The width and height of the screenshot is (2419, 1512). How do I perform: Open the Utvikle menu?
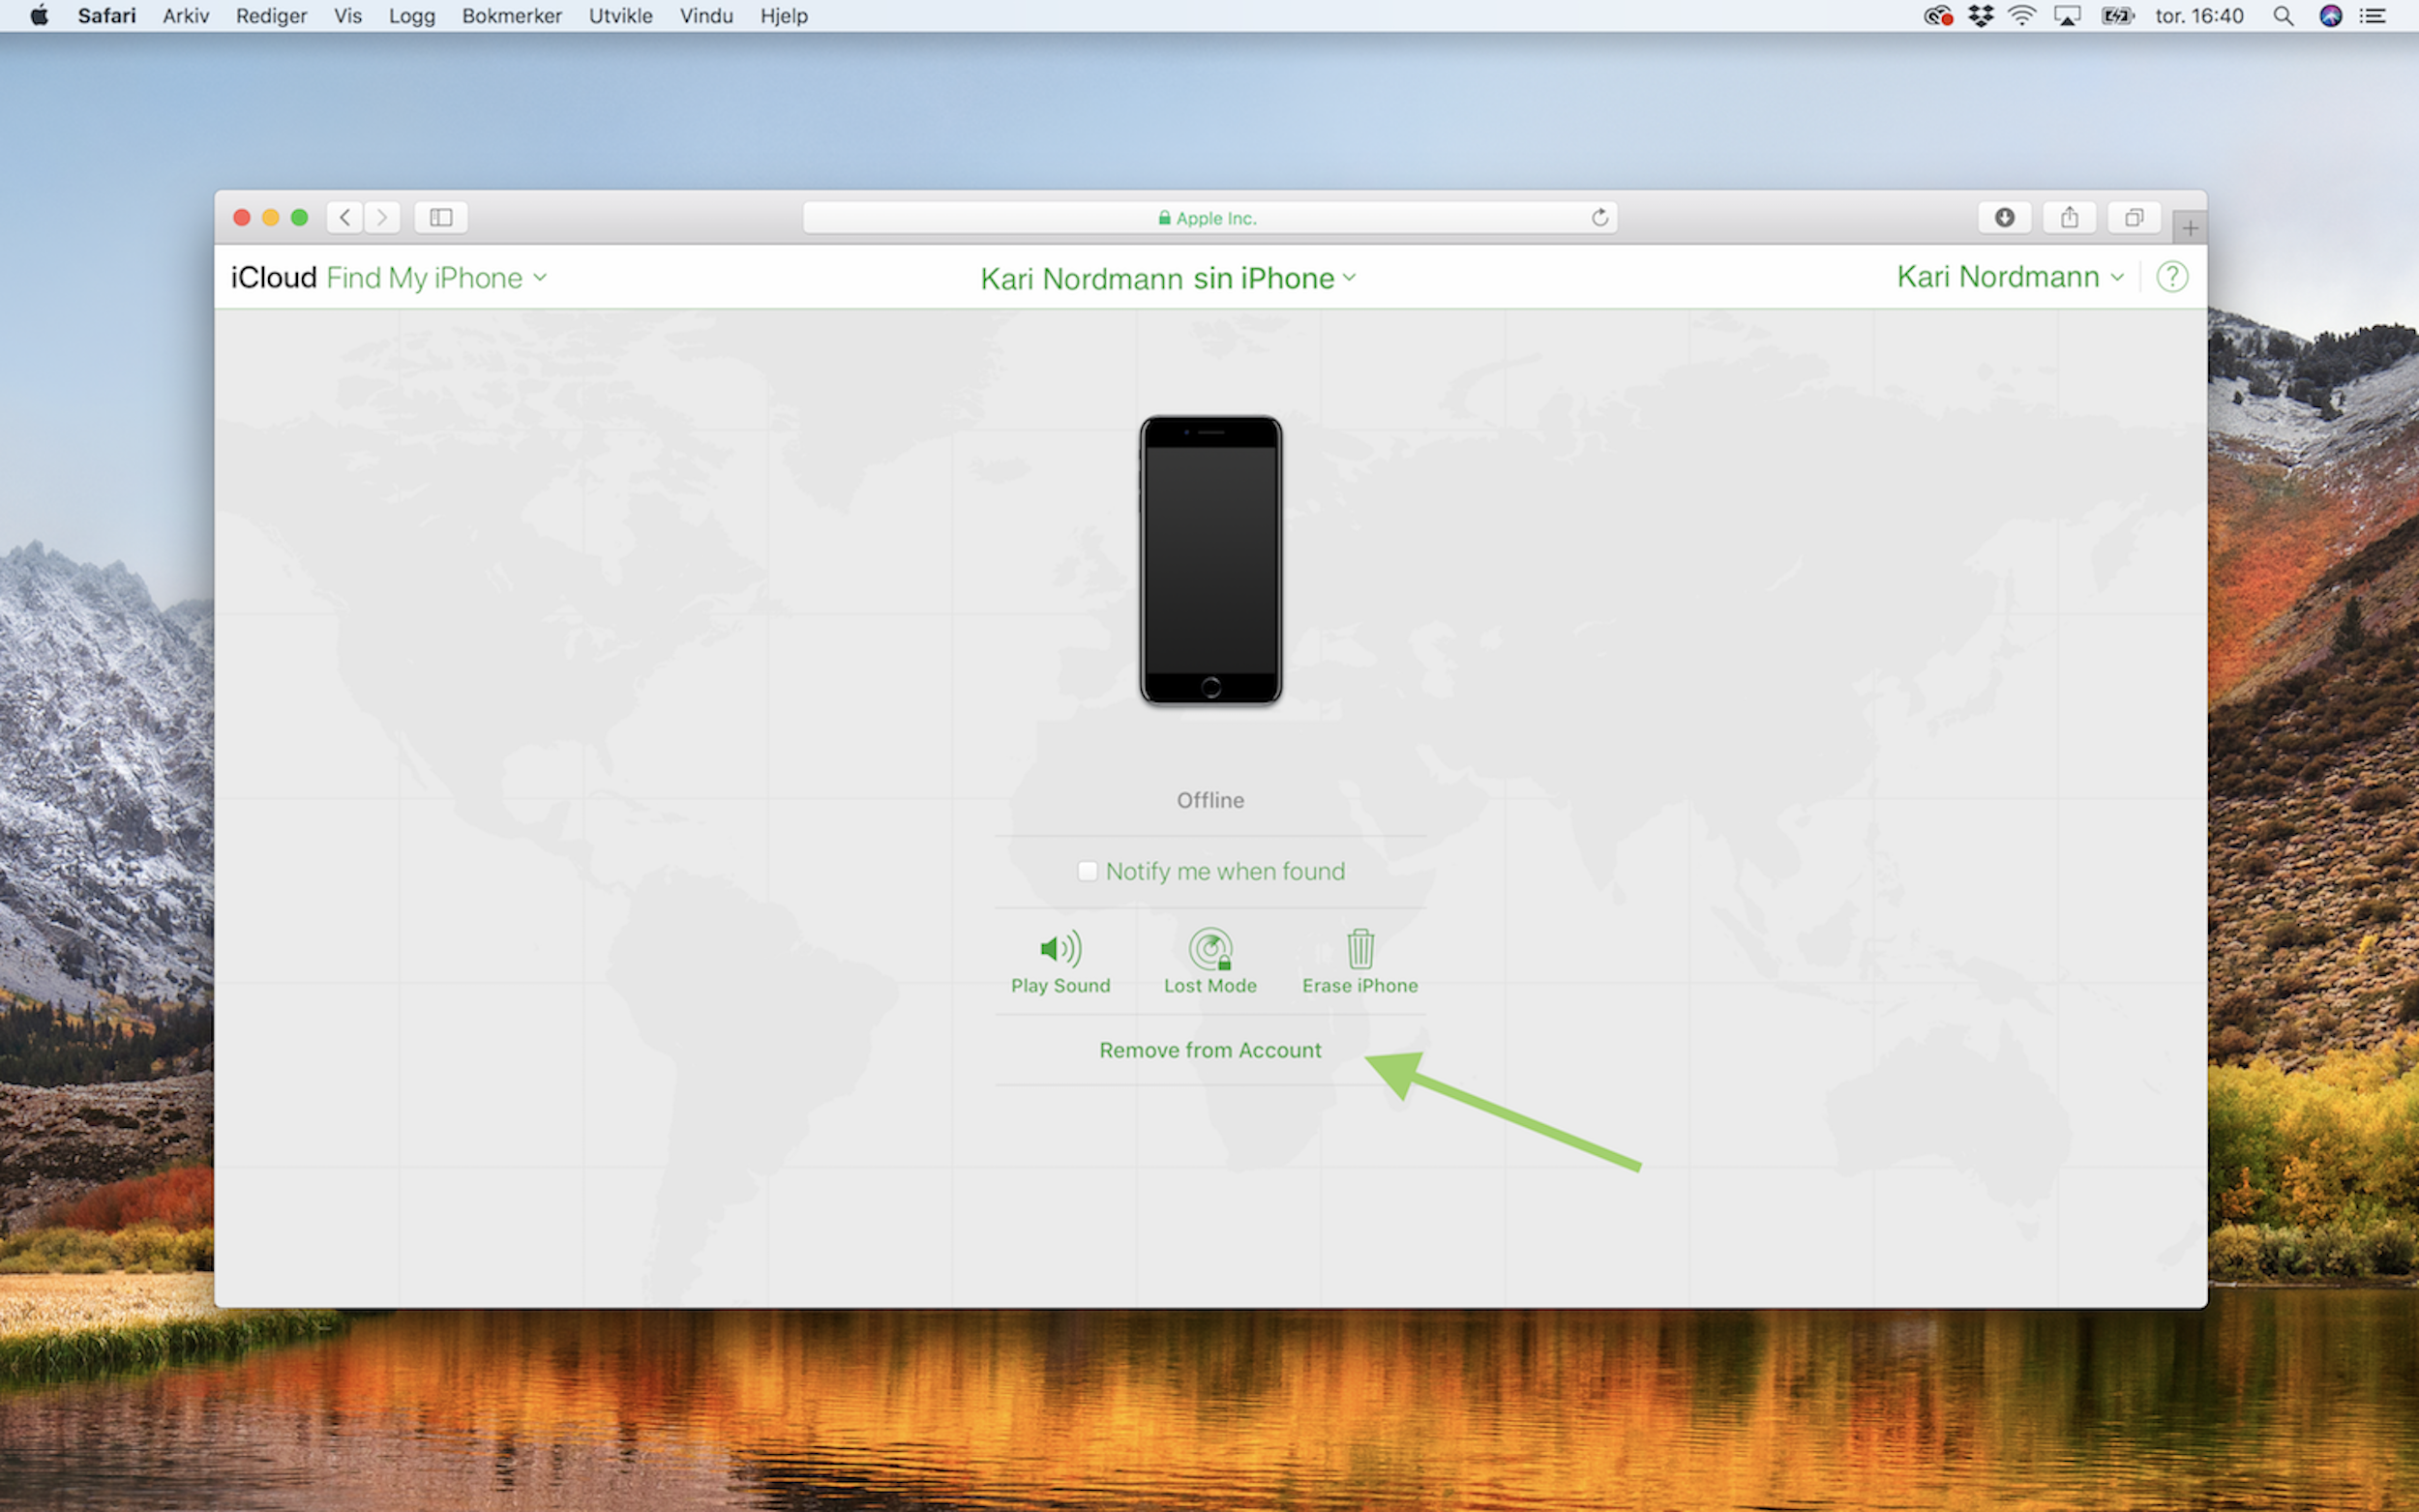(x=620, y=16)
